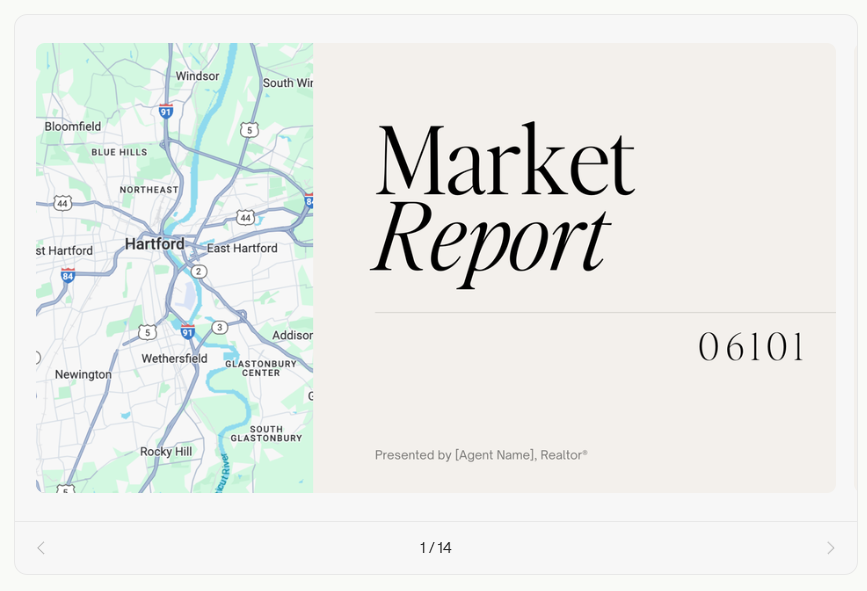Click the page indicator showing 1 of 14

click(433, 547)
